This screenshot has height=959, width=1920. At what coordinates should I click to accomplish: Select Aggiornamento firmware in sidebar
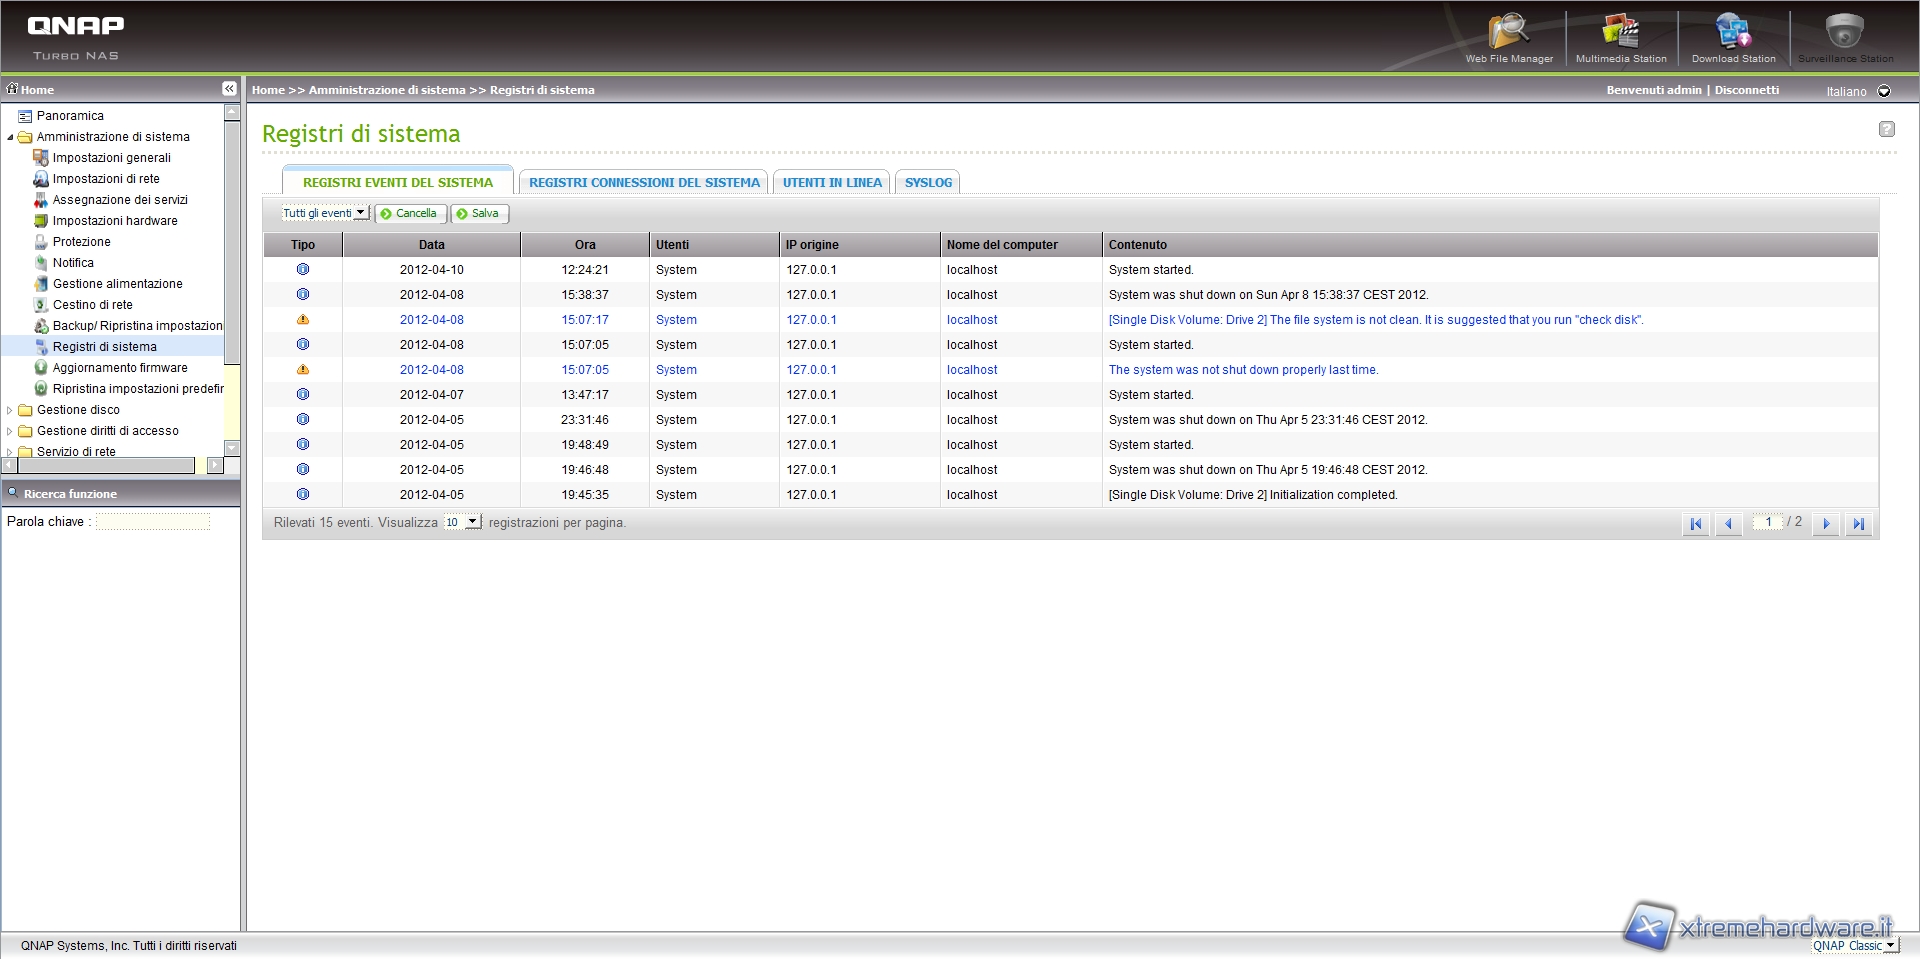120,368
